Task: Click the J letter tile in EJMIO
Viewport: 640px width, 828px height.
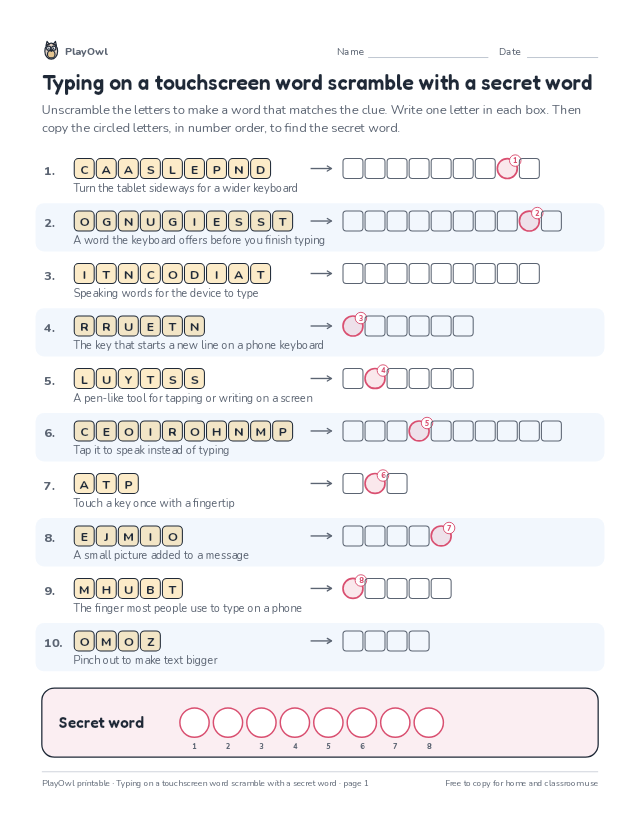Action: tap(106, 537)
